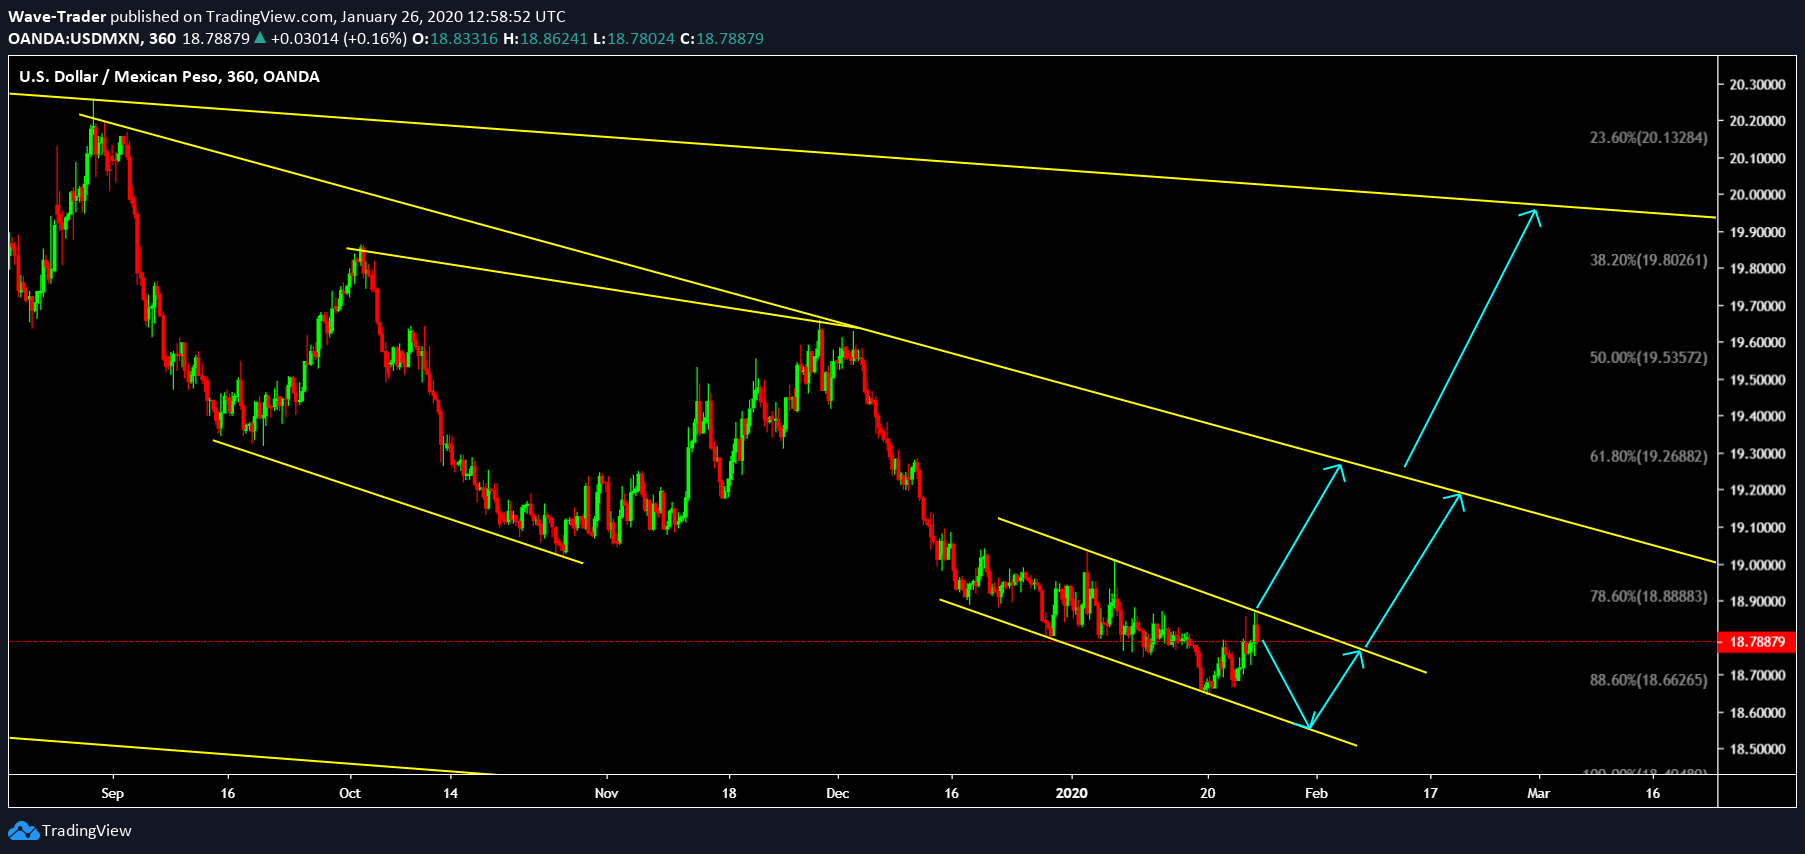Click the Dec label on time axis
1805x854 pixels.
[x=838, y=794]
